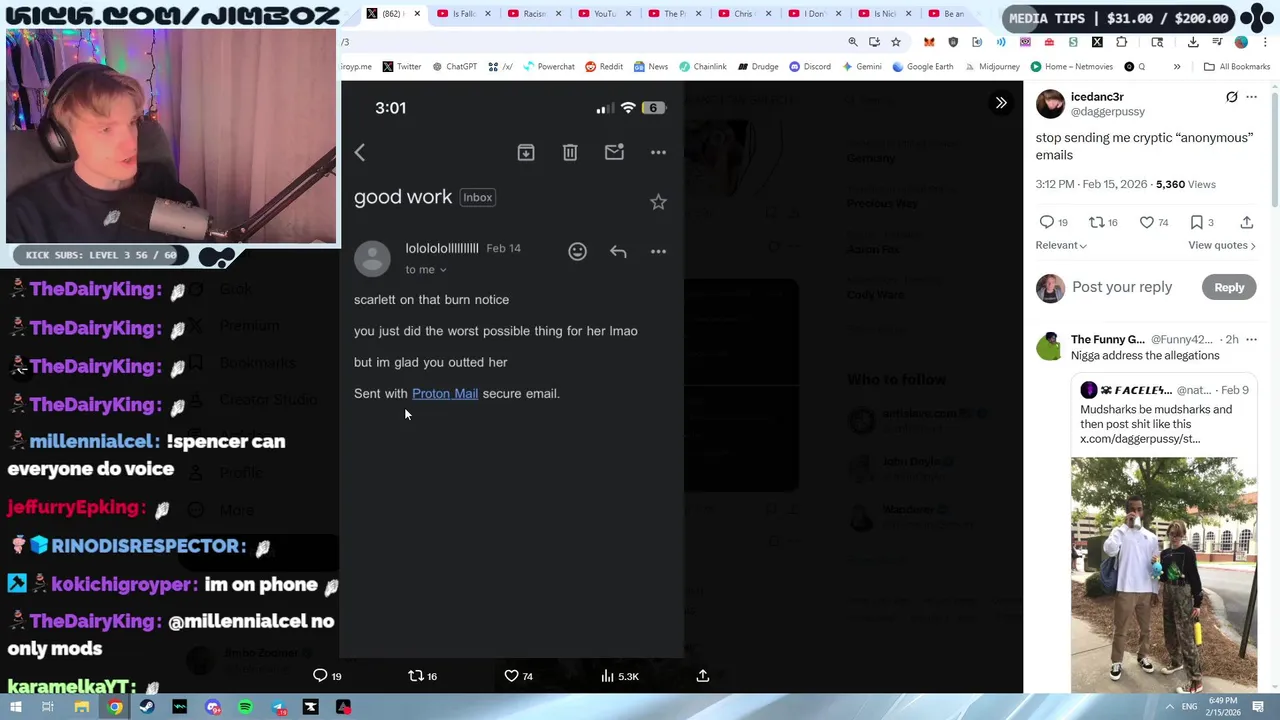Image resolution: width=1280 pixels, height=720 pixels.
Task: Open Steam from the taskbar
Action: tap(147, 707)
